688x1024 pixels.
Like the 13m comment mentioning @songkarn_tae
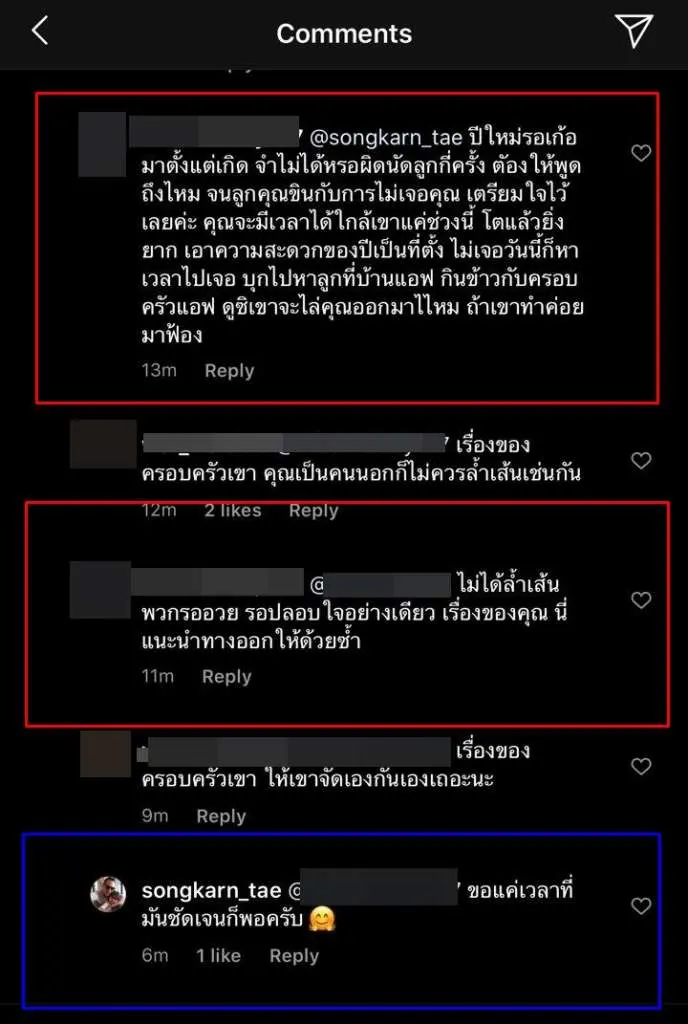pyautogui.click(x=641, y=153)
